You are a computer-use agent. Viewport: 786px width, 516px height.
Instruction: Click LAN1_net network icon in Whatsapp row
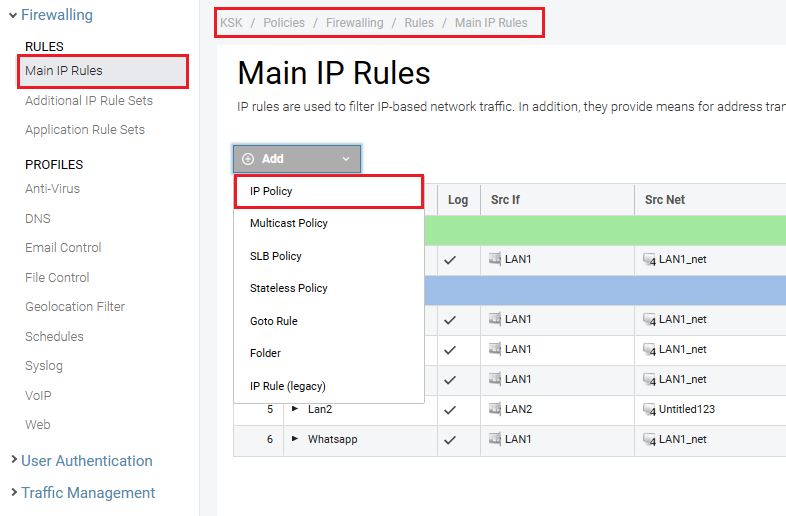tap(650, 440)
